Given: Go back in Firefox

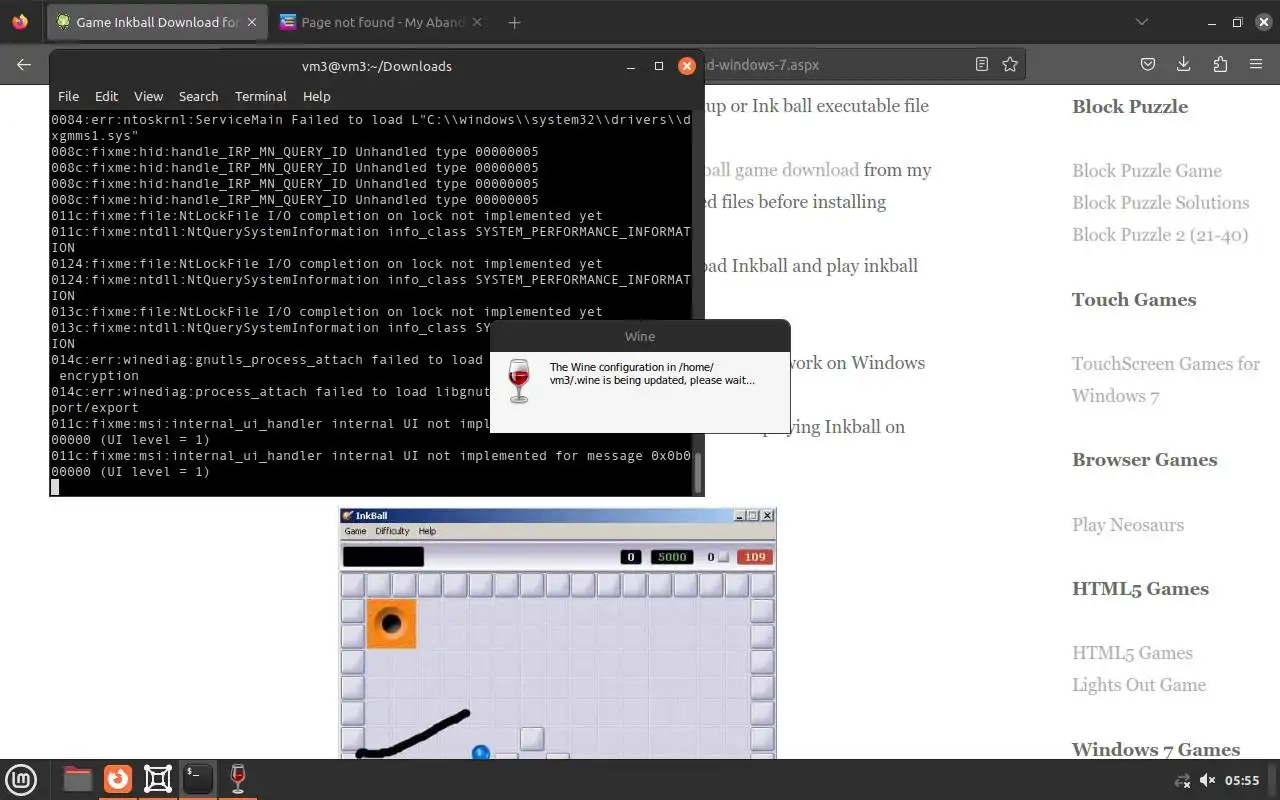Looking at the screenshot, I should pos(24,64).
